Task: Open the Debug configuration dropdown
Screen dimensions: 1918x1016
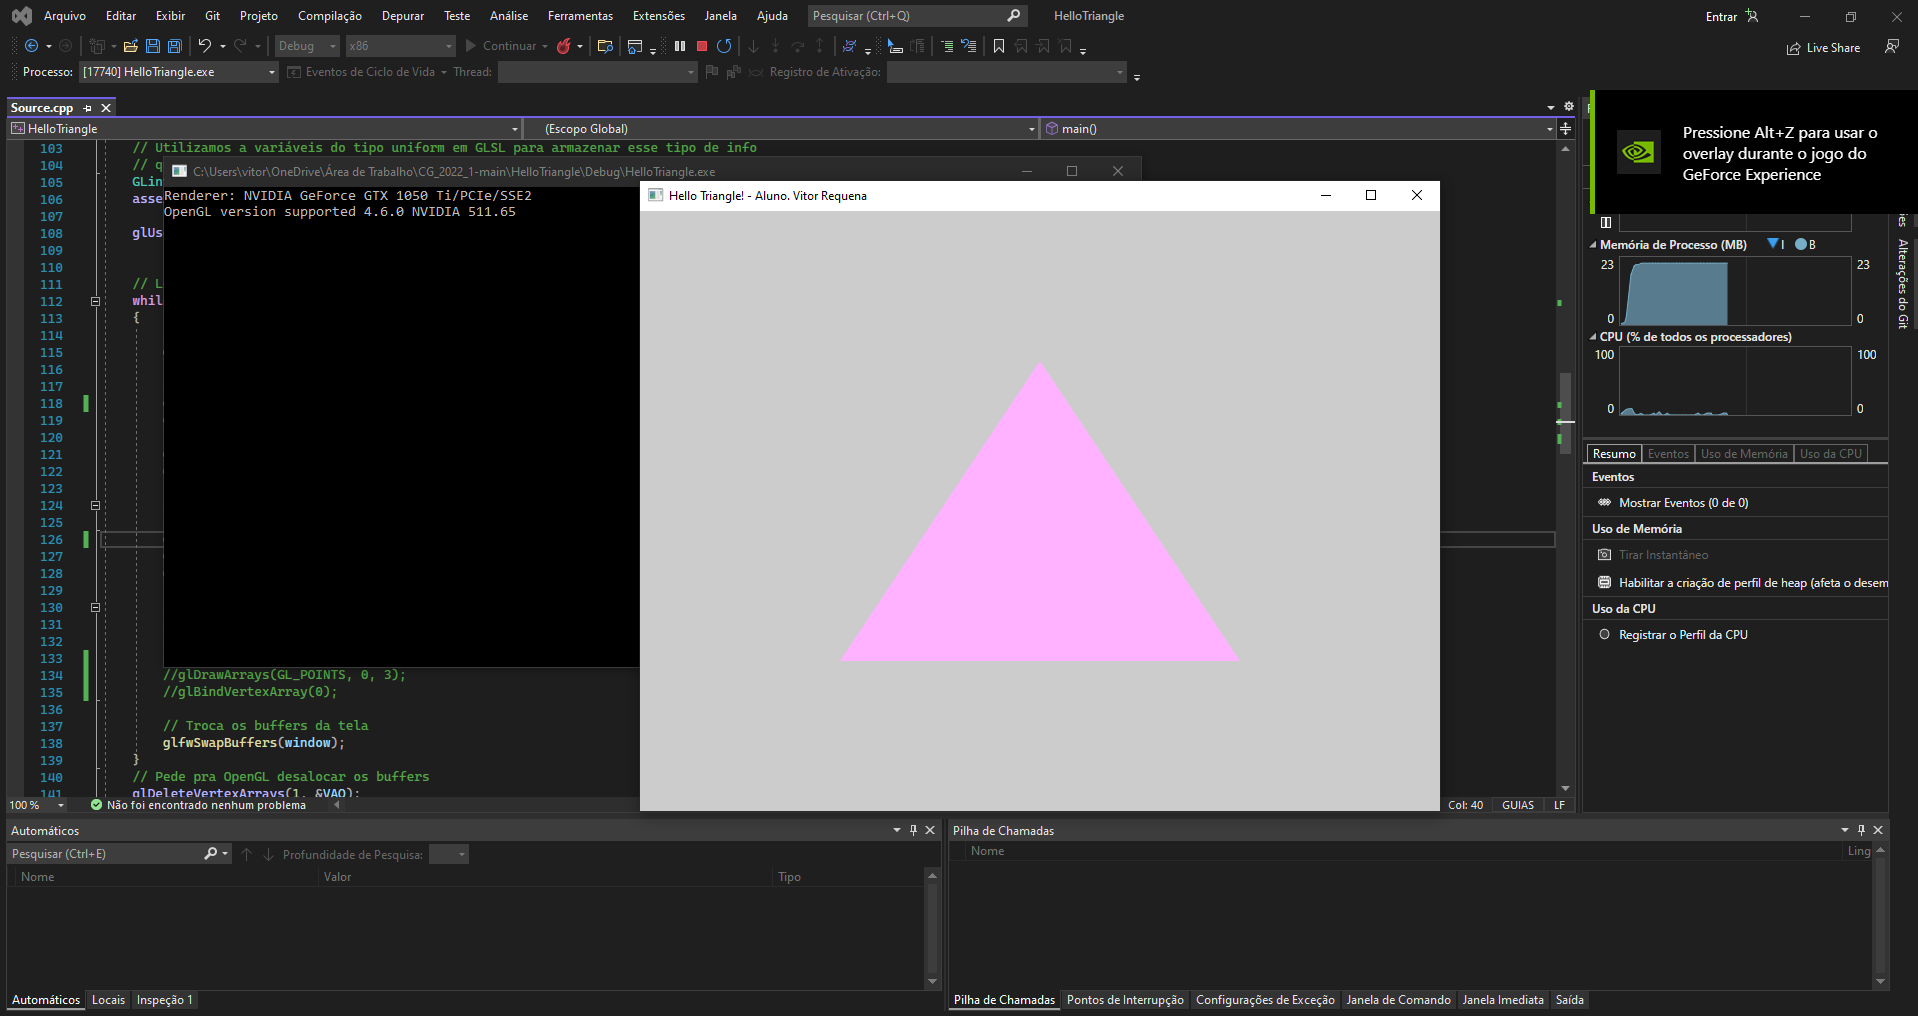Action: pos(307,46)
